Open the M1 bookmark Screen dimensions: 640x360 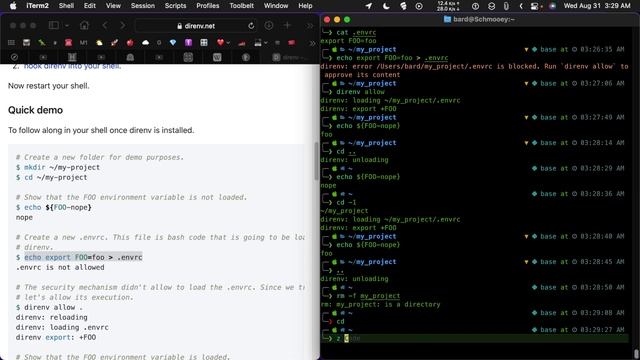point(84,42)
